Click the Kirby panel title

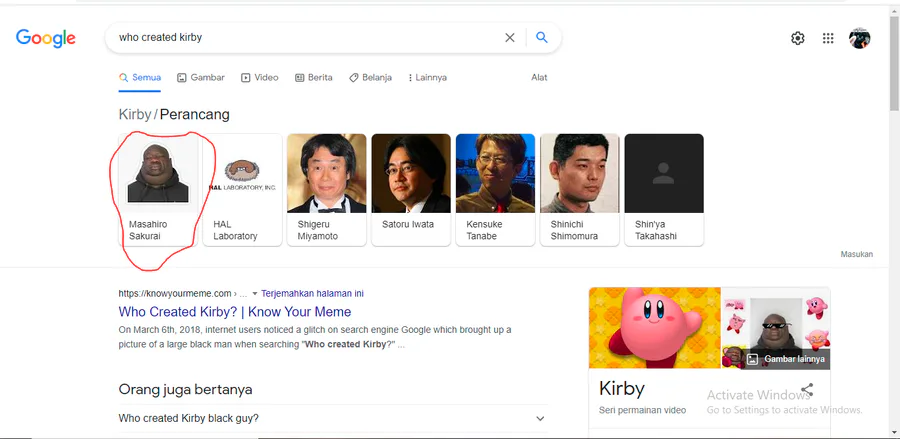(x=622, y=389)
